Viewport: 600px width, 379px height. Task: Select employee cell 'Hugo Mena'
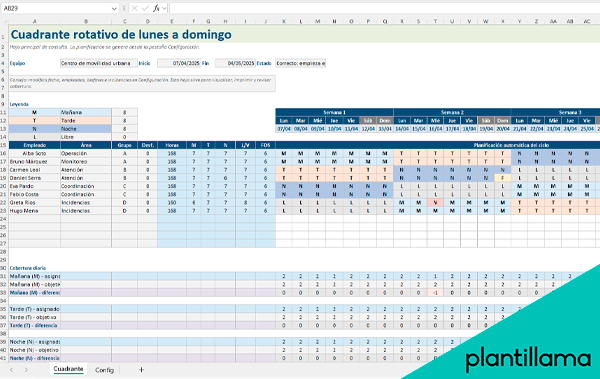[34, 211]
